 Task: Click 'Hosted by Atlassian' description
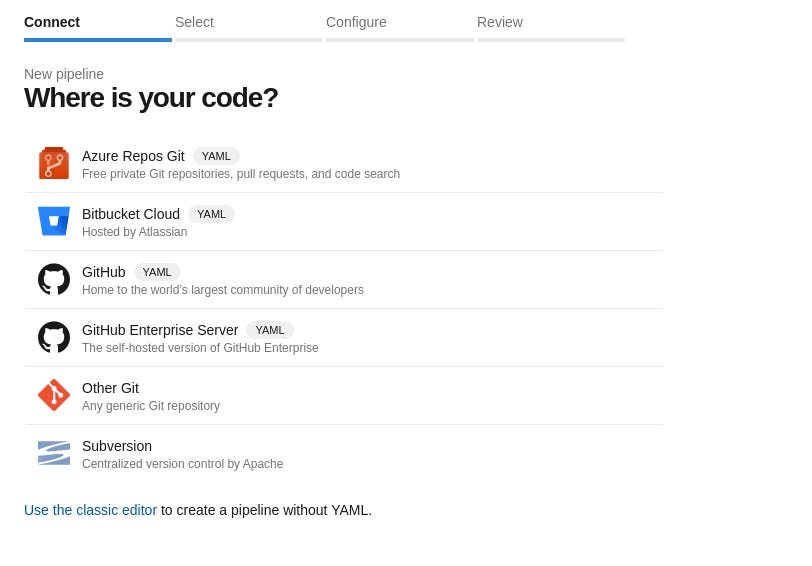tap(135, 232)
